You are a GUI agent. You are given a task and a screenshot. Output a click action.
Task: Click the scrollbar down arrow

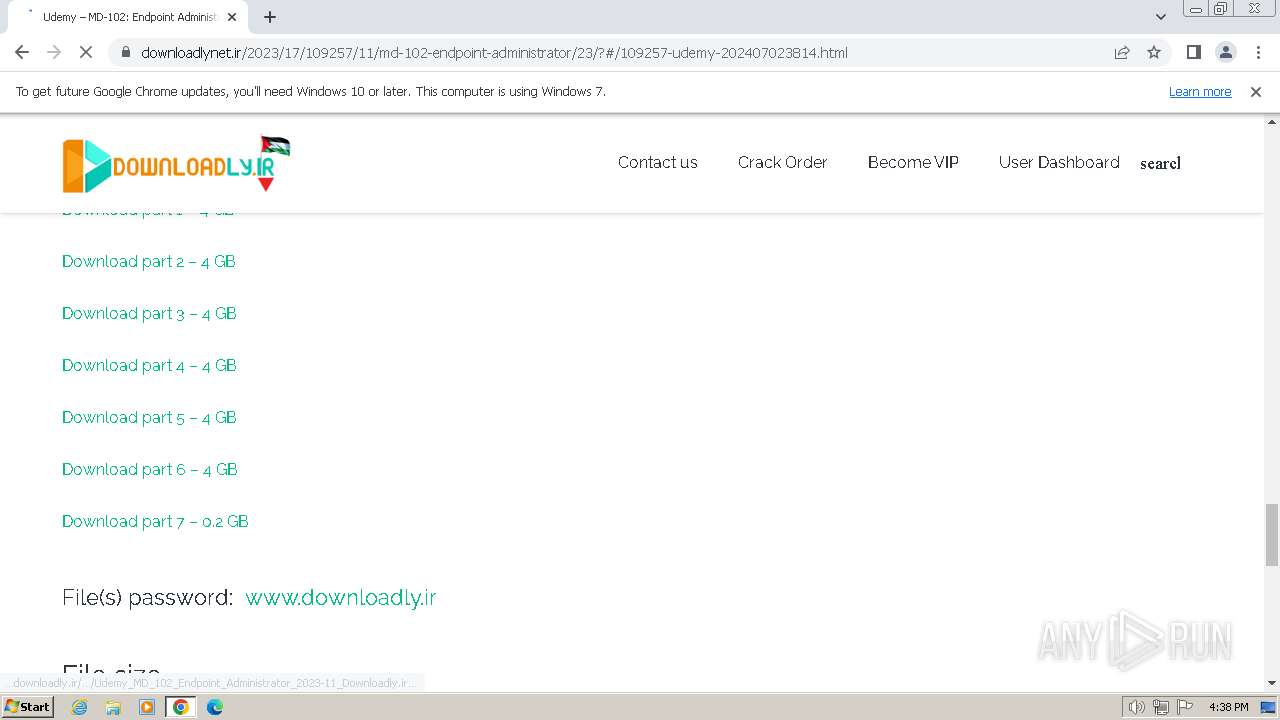[1272, 683]
